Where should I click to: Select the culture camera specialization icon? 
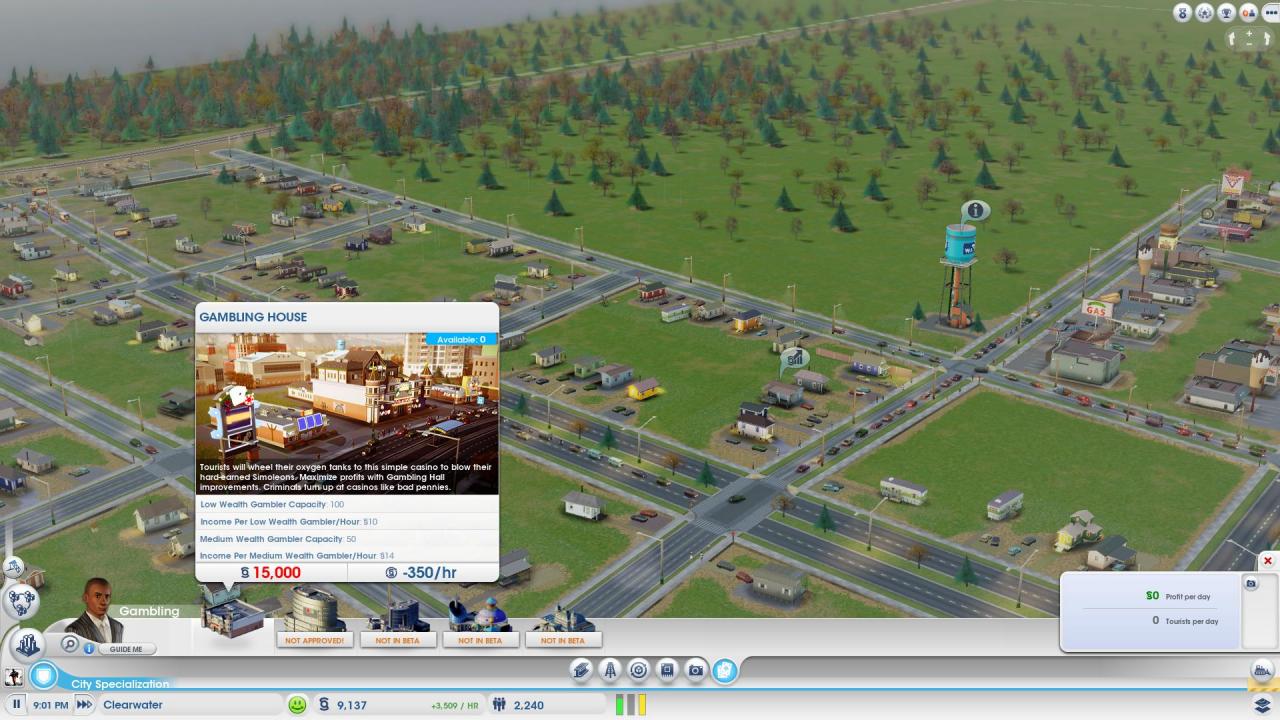(x=697, y=670)
